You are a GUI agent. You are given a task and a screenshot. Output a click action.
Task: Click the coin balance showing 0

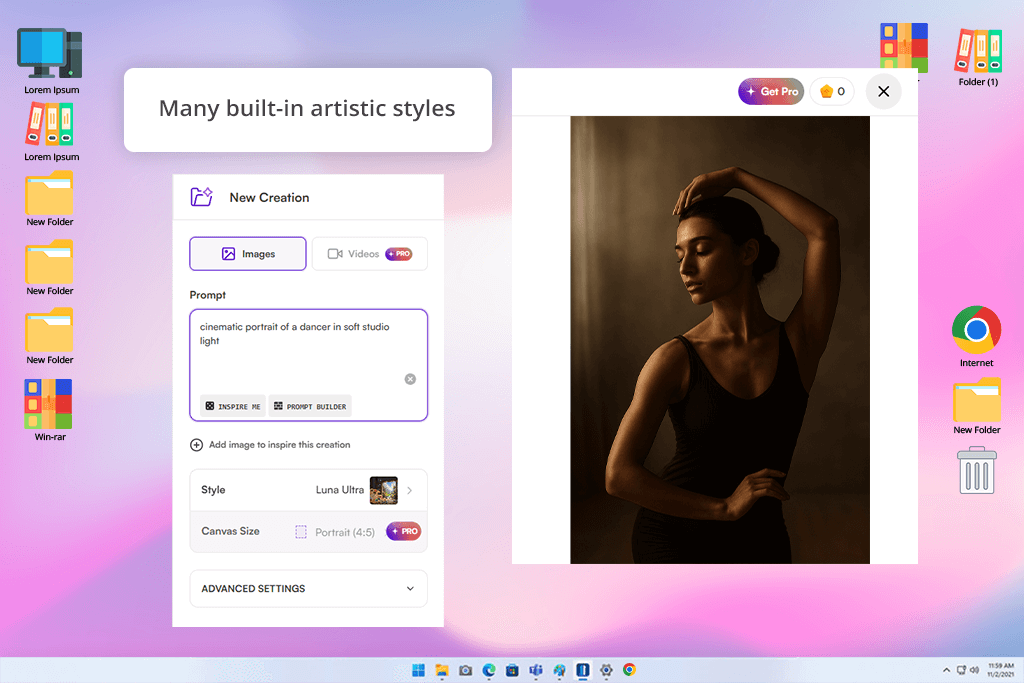point(833,91)
